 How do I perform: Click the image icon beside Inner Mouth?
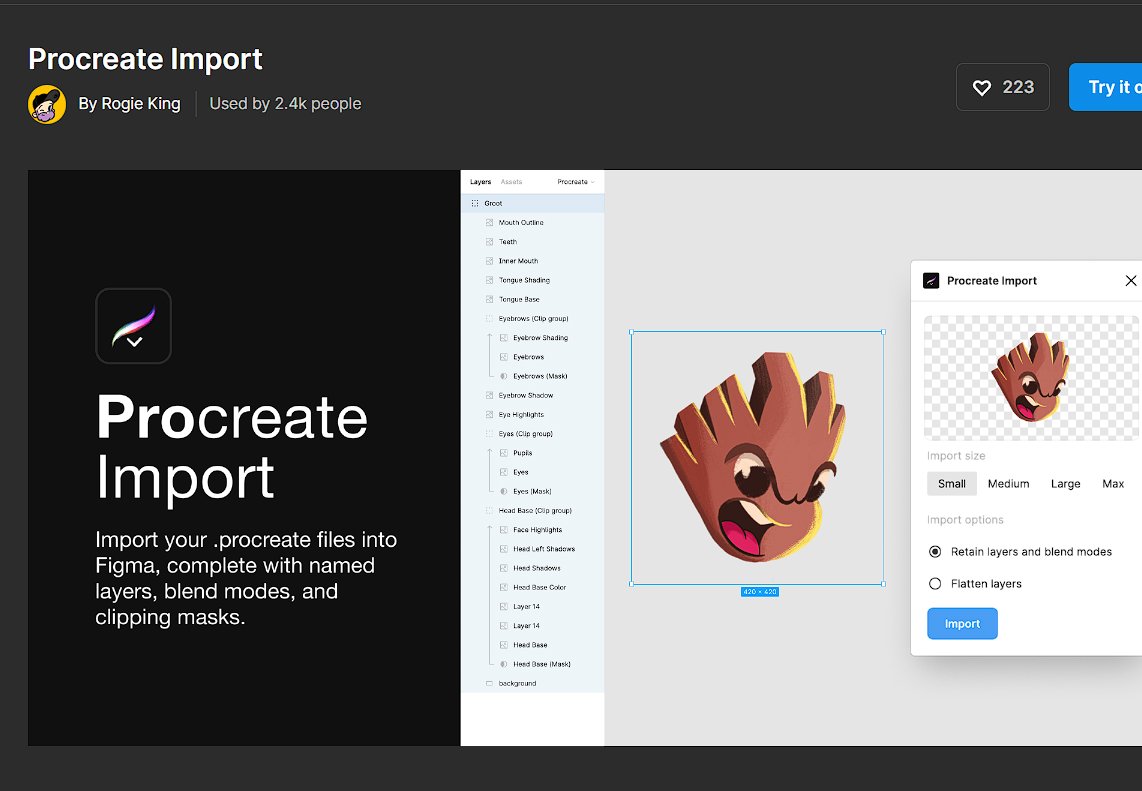click(x=489, y=261)
